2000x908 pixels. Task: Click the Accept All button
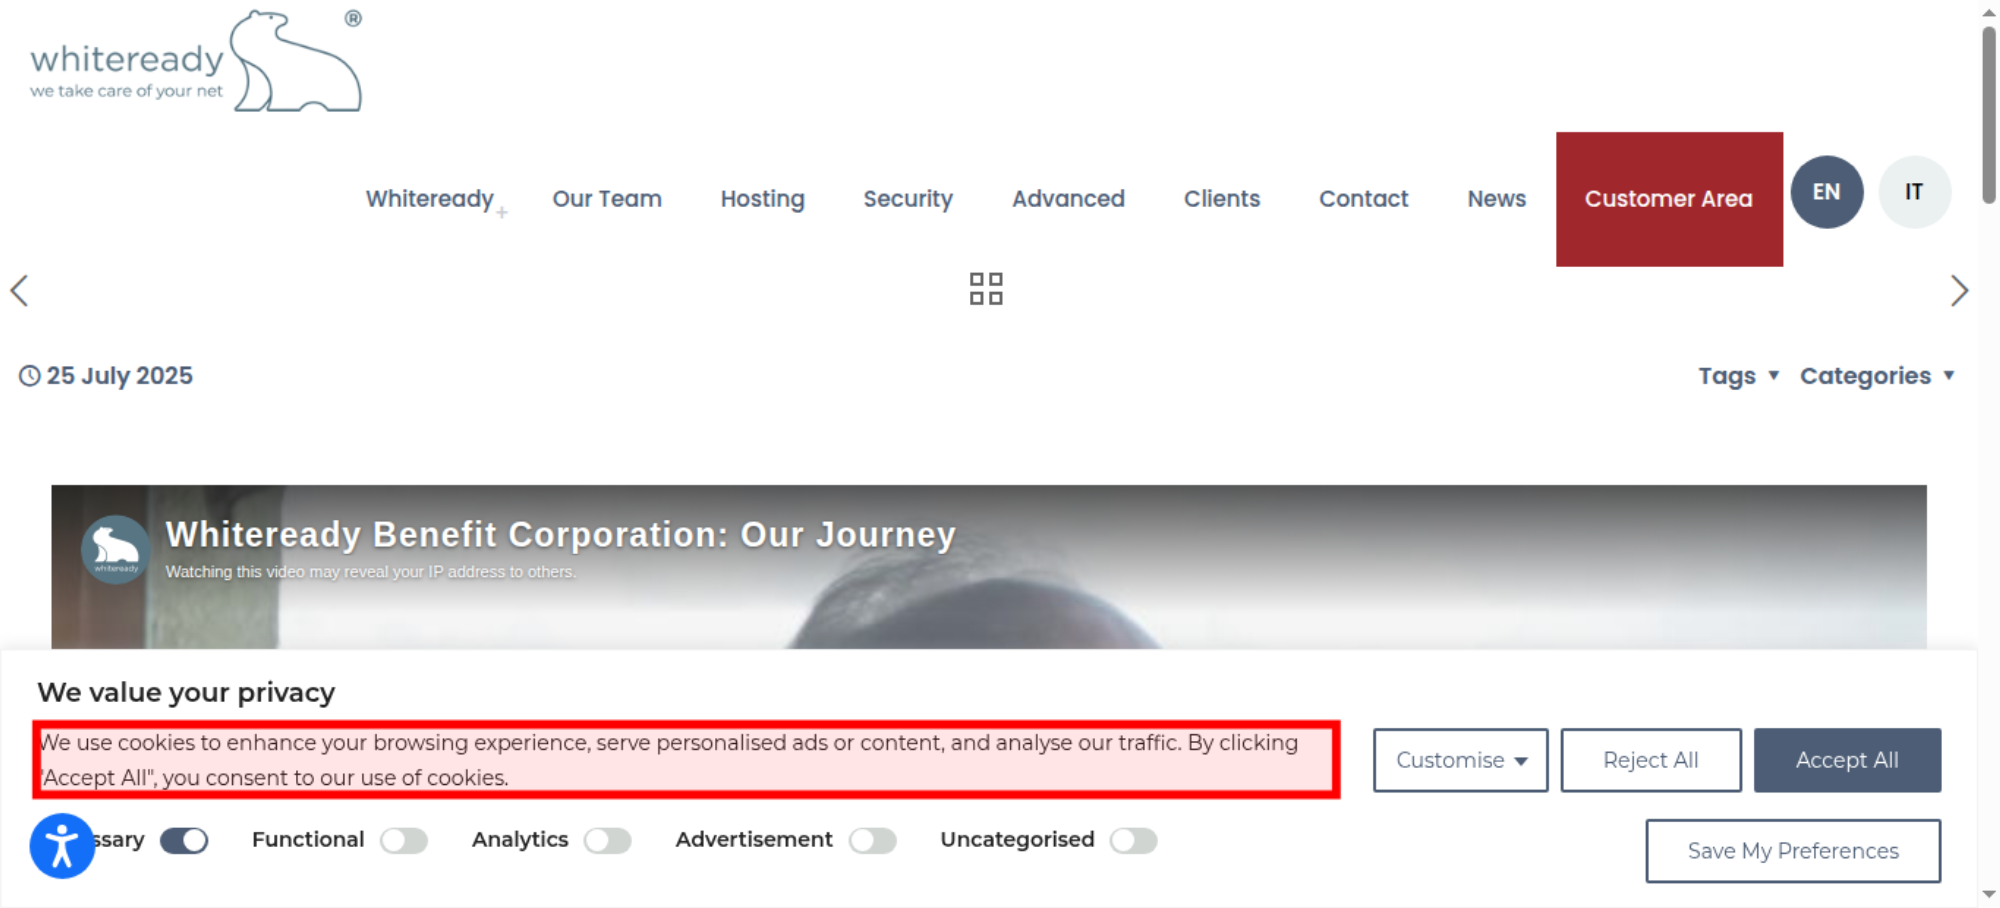[x=1847, y=760]
